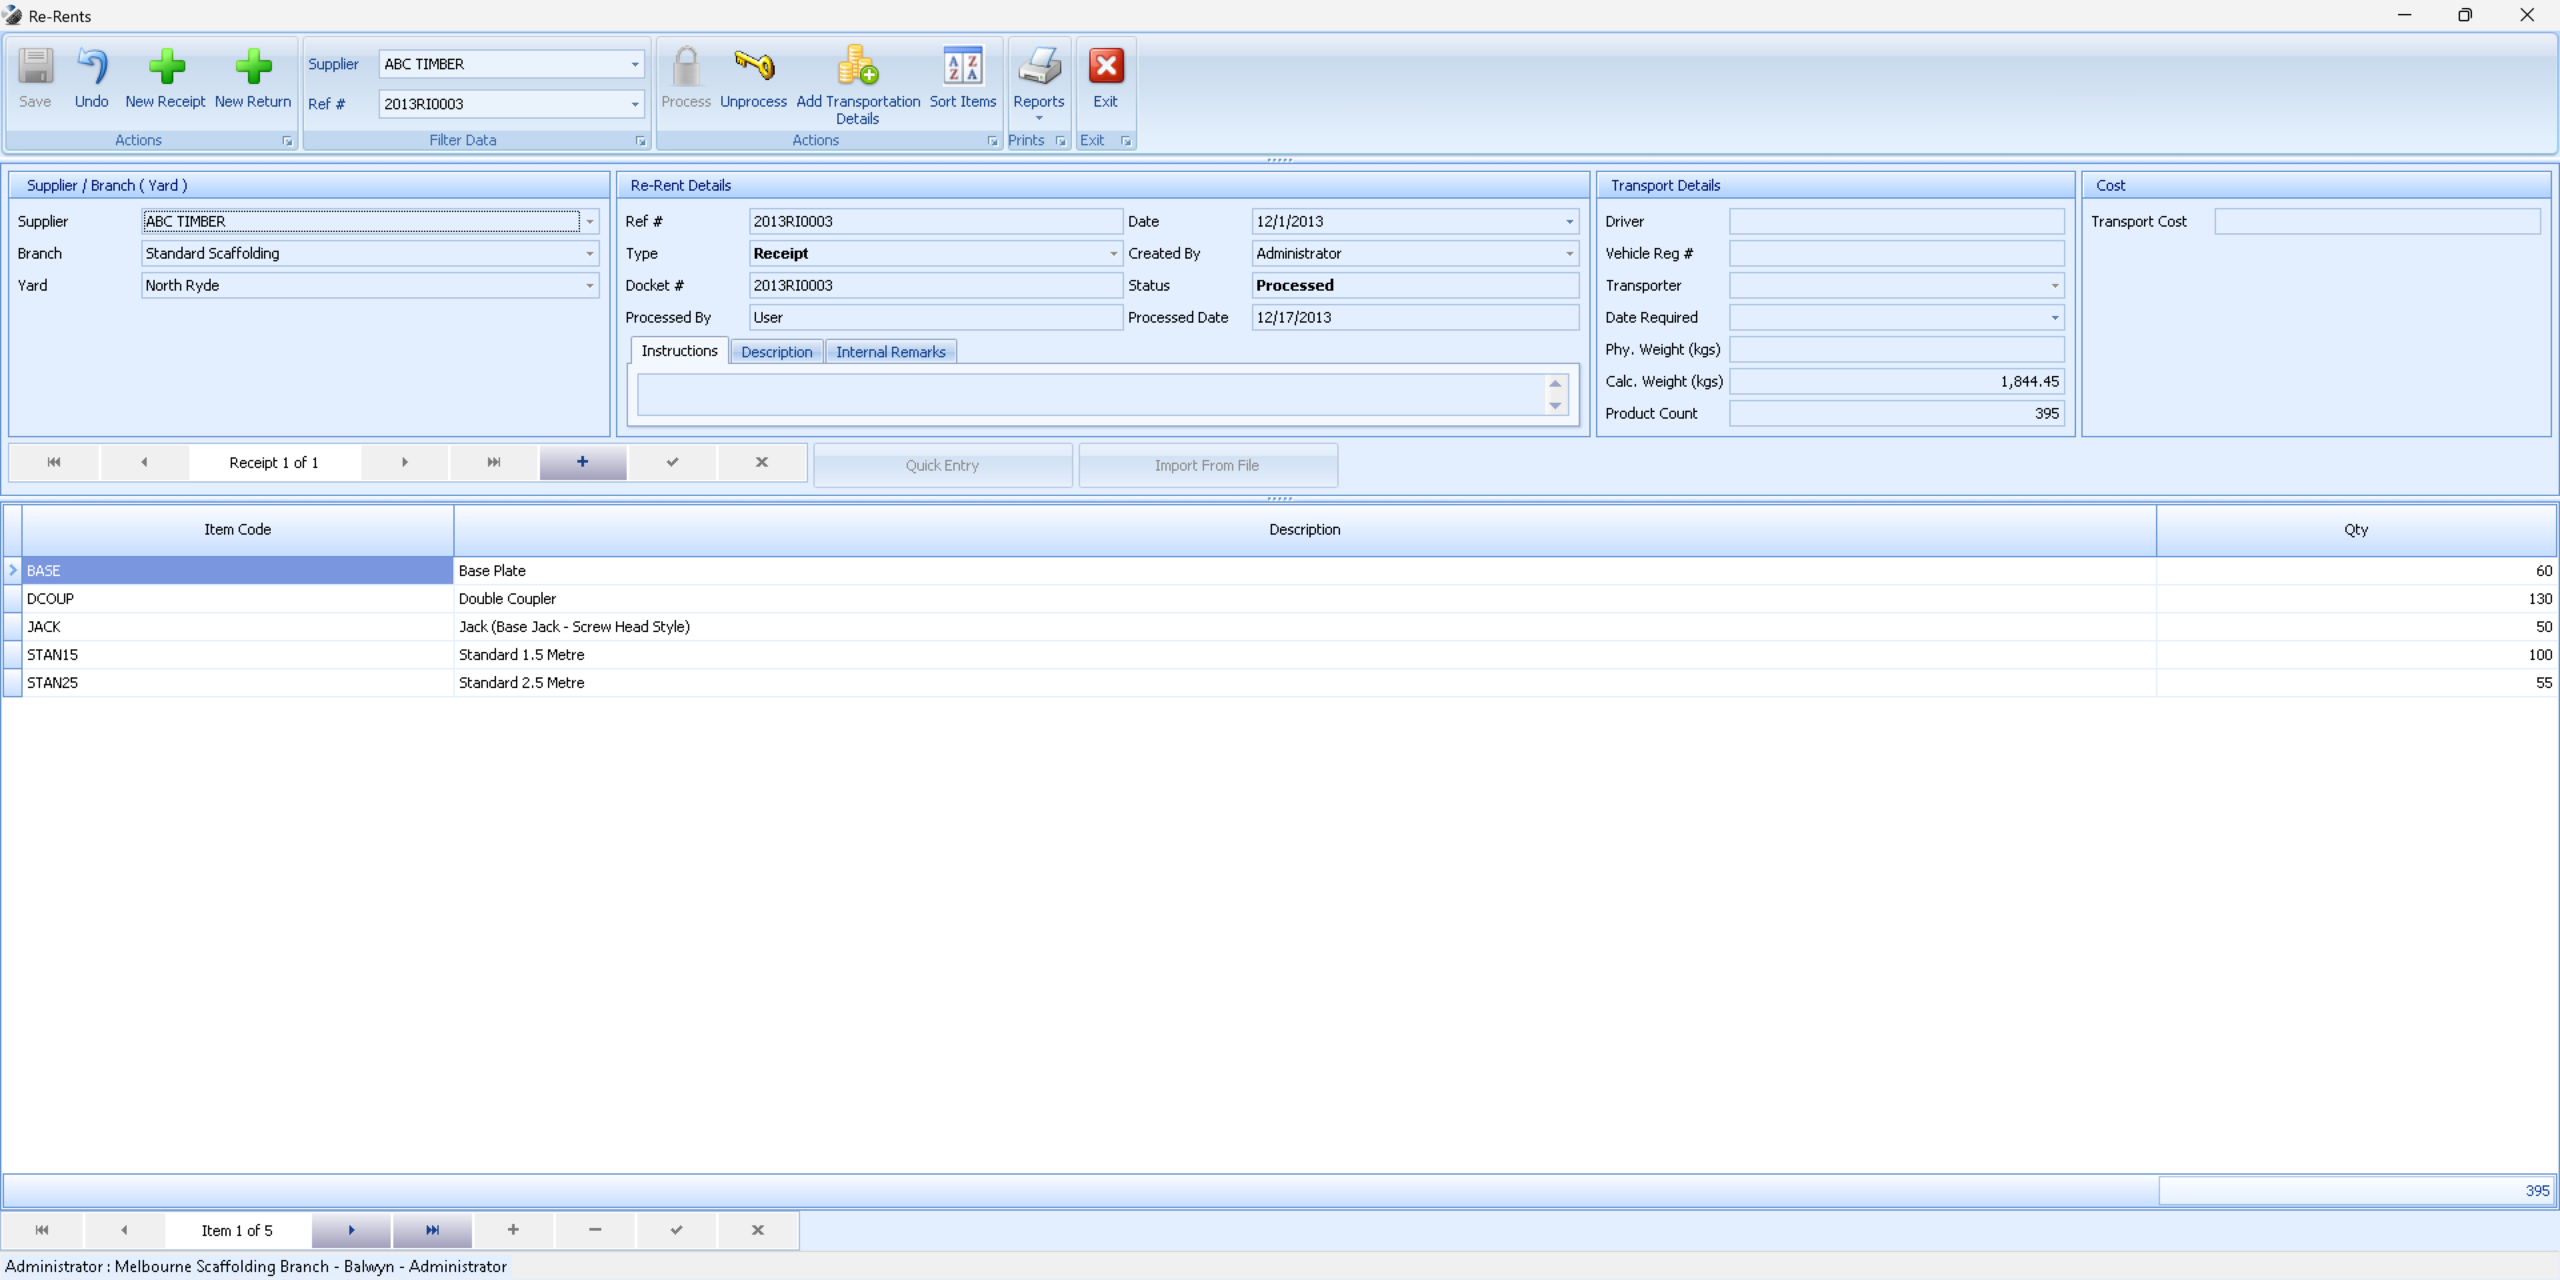The height and width of the screenshot is (1280, 2560).
Task: Click the Sort Items icon
Action: click(x=962, y=68)
